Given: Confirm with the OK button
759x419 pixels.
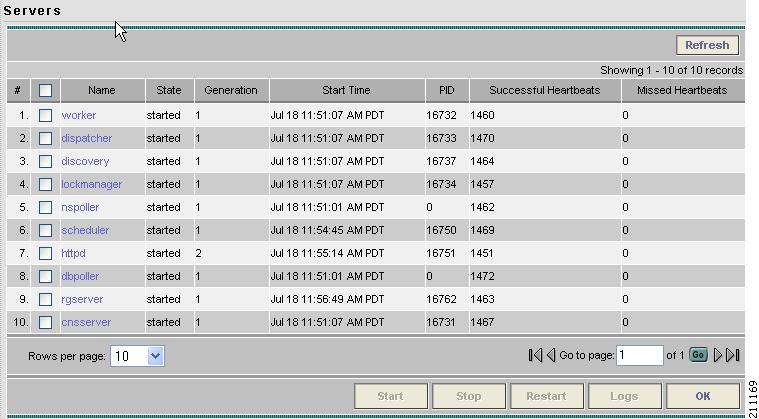Looking at the screenshot, I should coord(703,396).
